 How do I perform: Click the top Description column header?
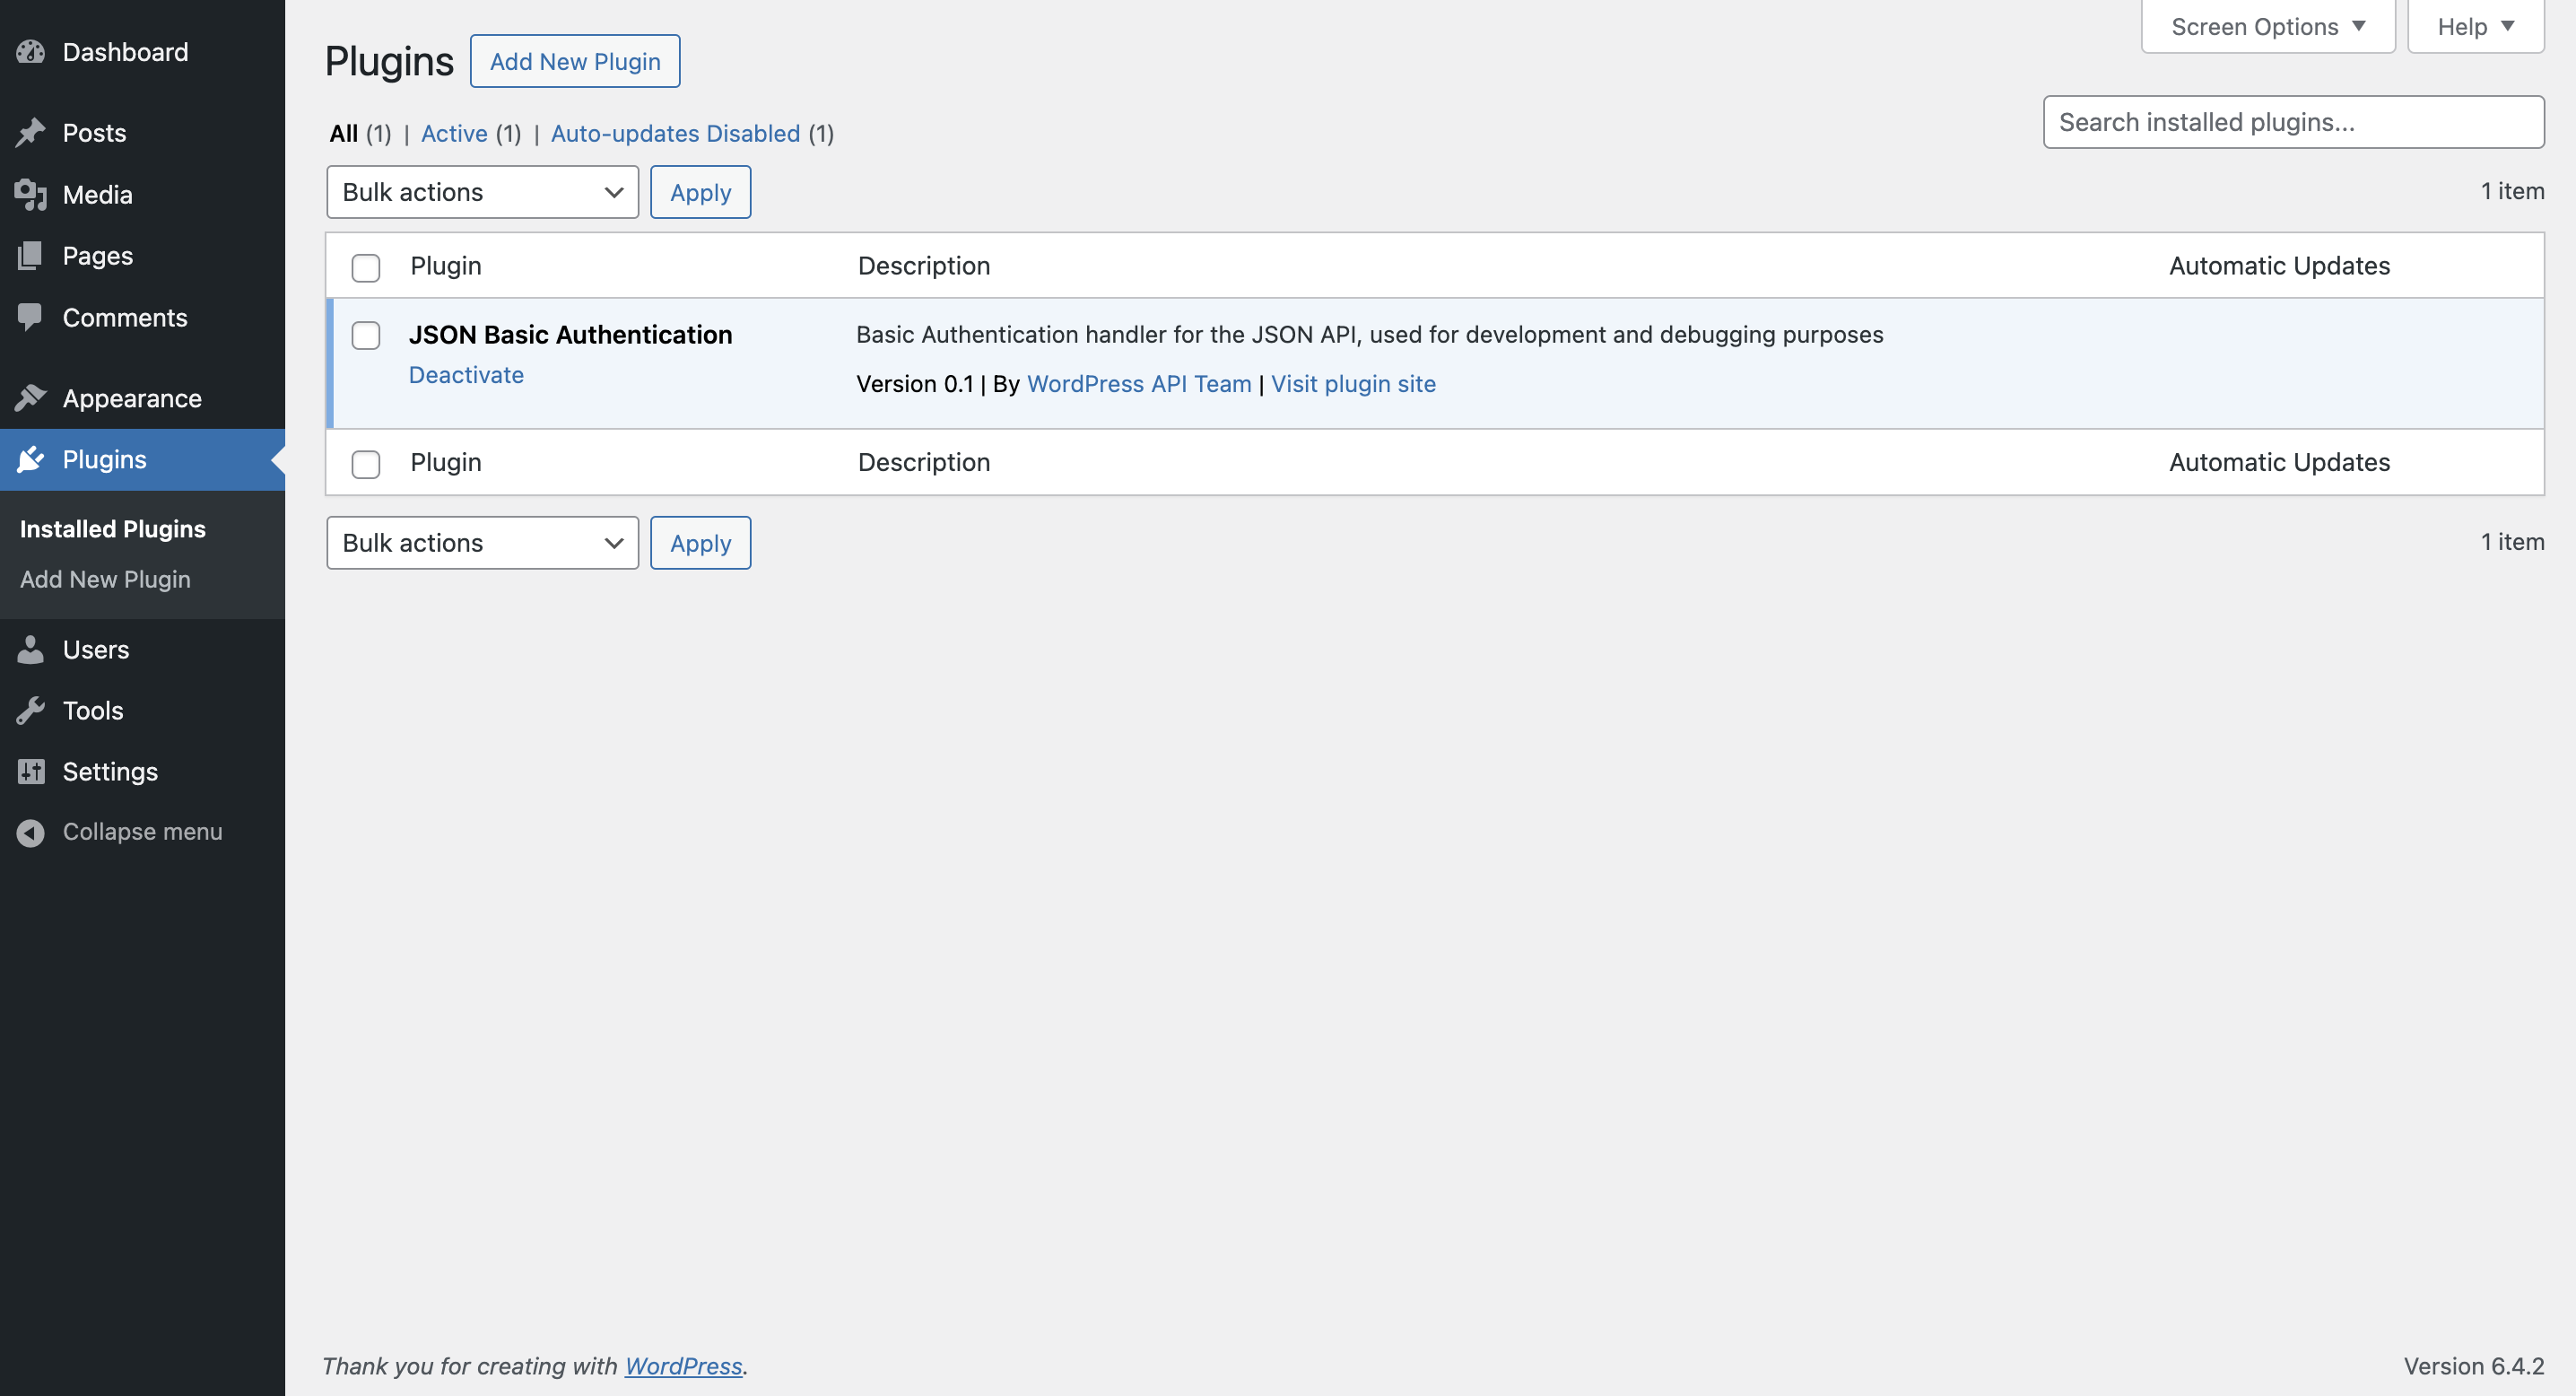pos(924,266)
